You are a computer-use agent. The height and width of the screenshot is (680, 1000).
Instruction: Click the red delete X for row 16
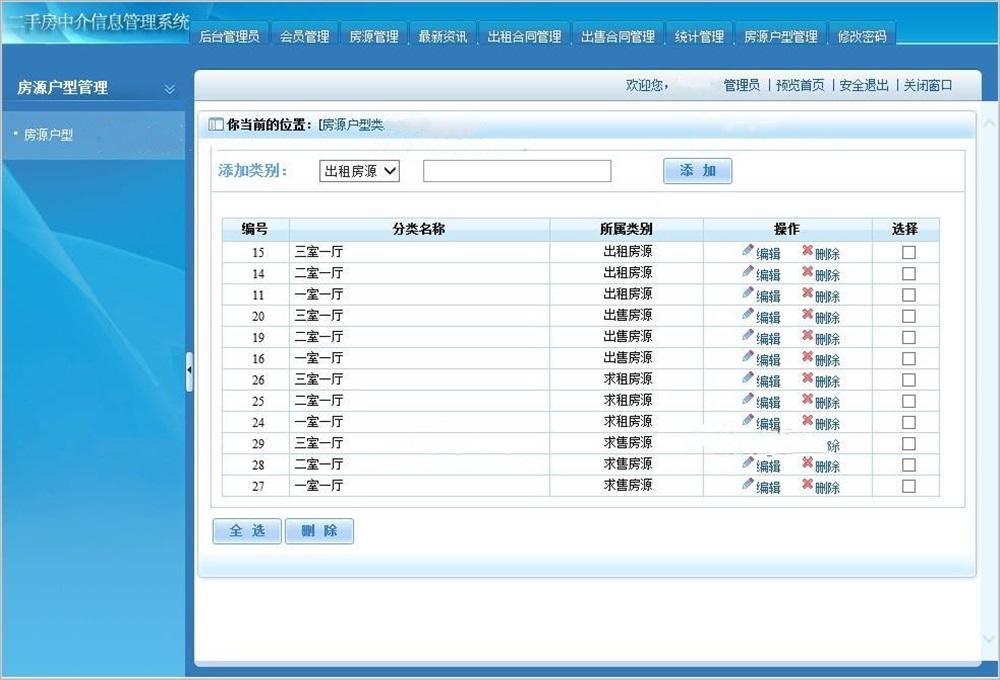(807, 356)
